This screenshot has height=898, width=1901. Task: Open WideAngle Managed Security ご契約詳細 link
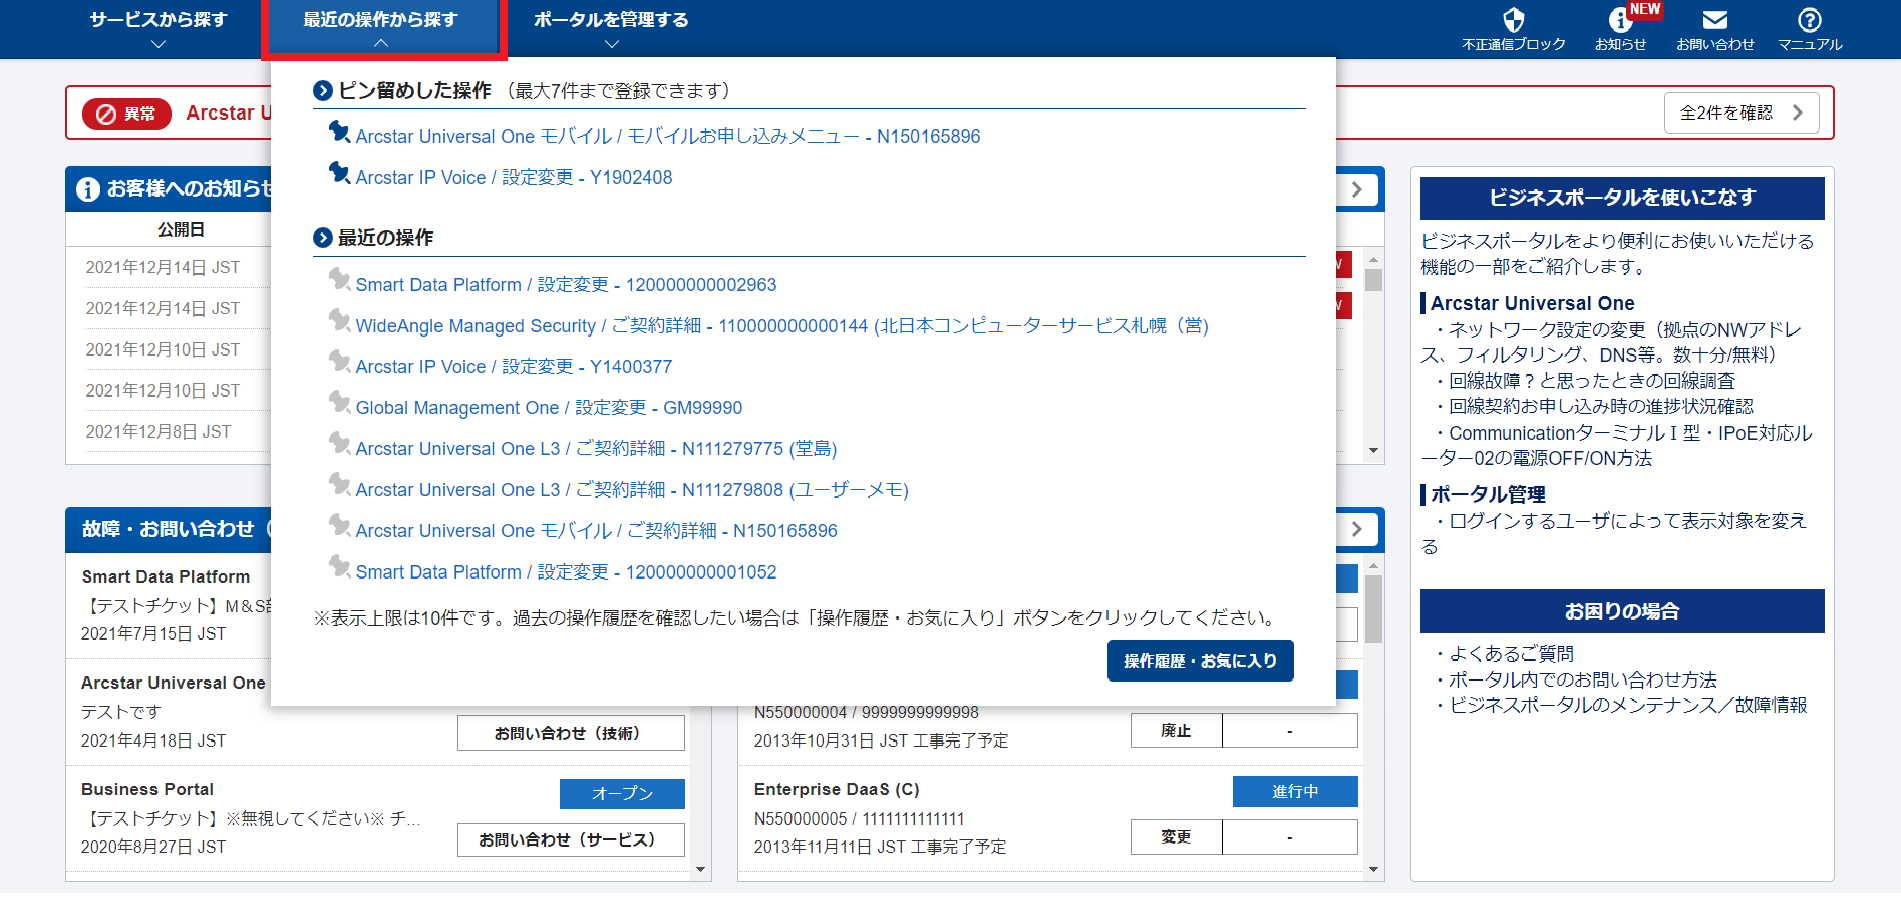[x=782, y=326]
